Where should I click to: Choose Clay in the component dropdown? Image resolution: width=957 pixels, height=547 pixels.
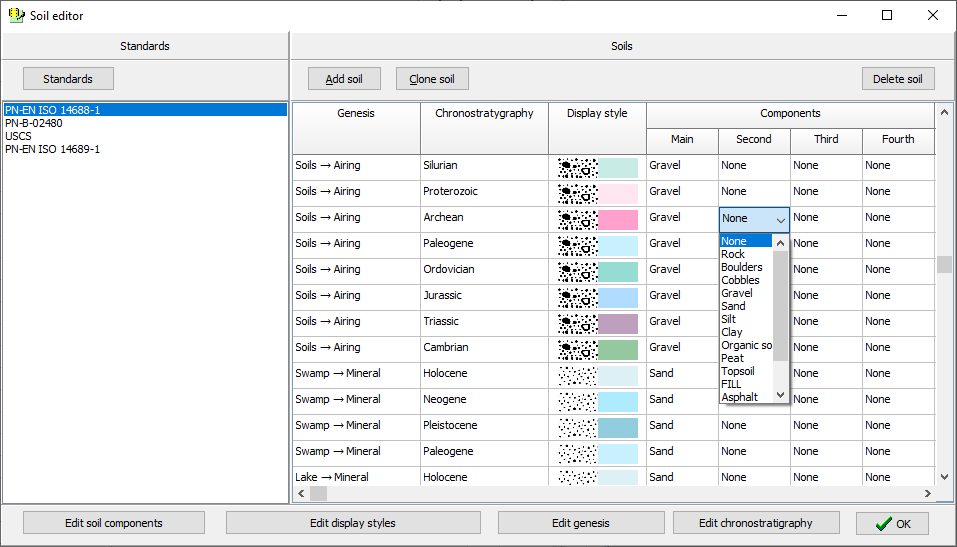point(732,332)
